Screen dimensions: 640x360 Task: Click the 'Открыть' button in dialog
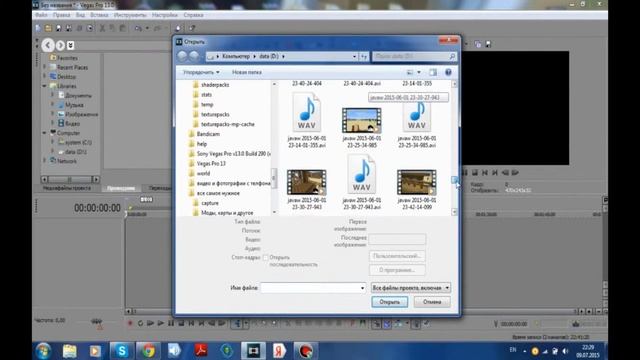390,302
